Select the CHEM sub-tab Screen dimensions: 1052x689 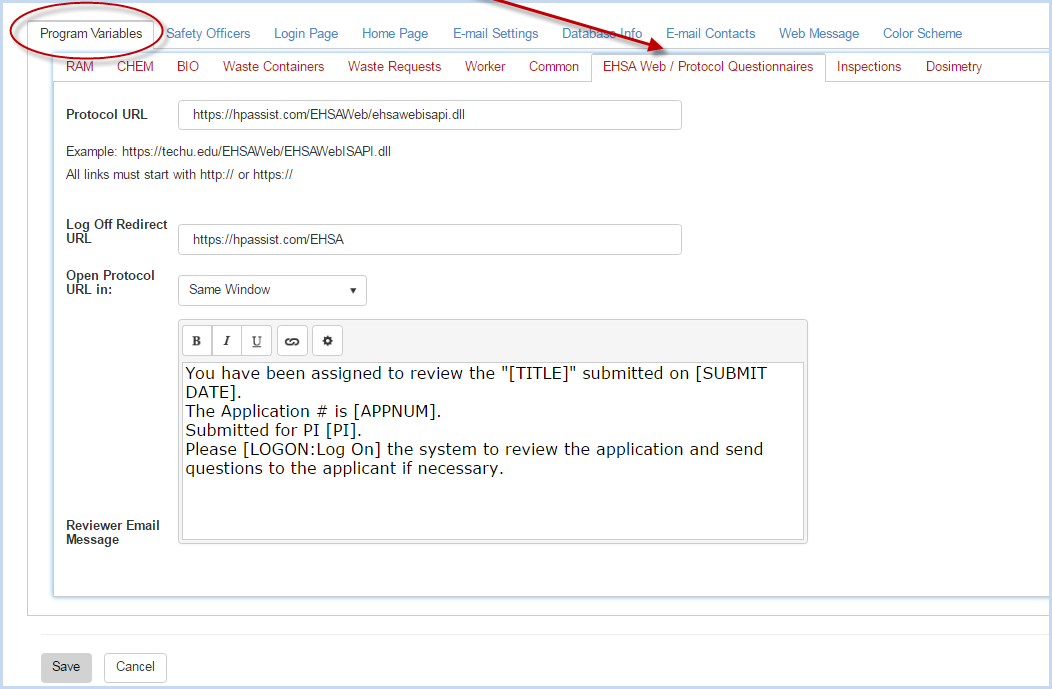click(136, 66)
